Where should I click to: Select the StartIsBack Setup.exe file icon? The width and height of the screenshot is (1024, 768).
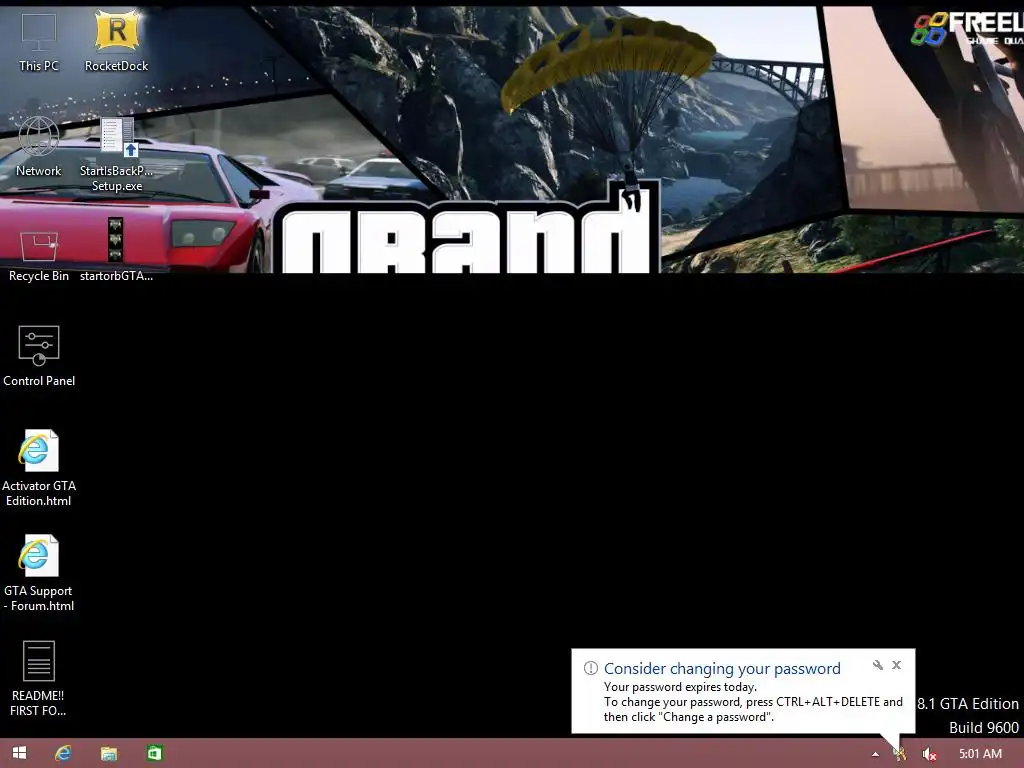pos(116,155)
